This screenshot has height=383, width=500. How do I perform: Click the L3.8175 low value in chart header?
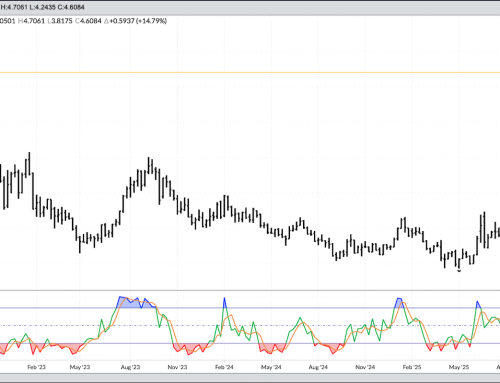pos(60,21)
